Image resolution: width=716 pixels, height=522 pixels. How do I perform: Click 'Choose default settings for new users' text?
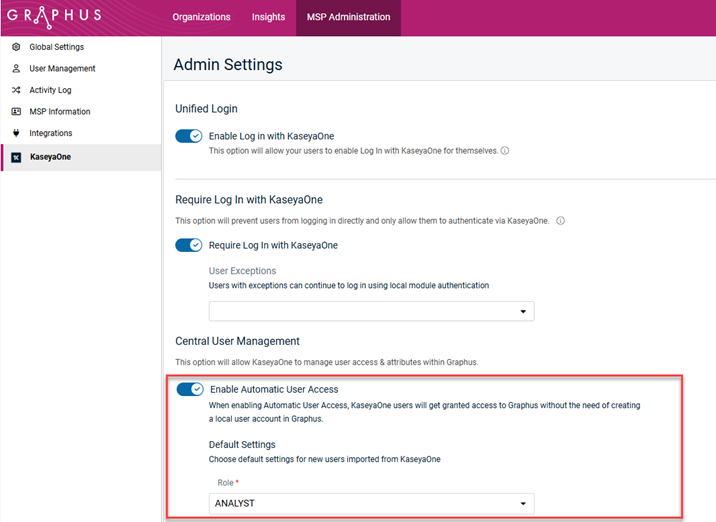(x=325, y=459)
